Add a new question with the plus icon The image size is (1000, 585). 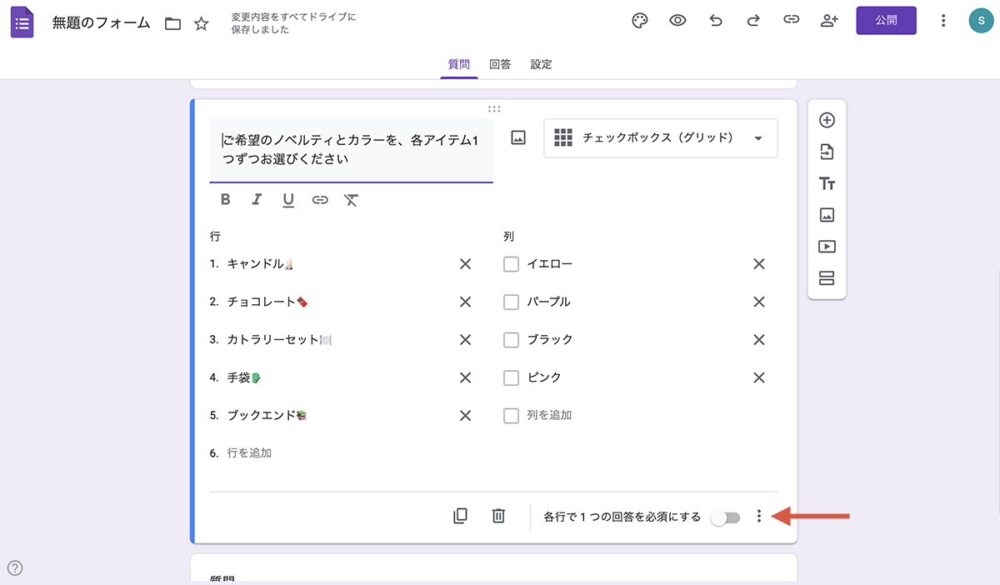coord(827,119)
